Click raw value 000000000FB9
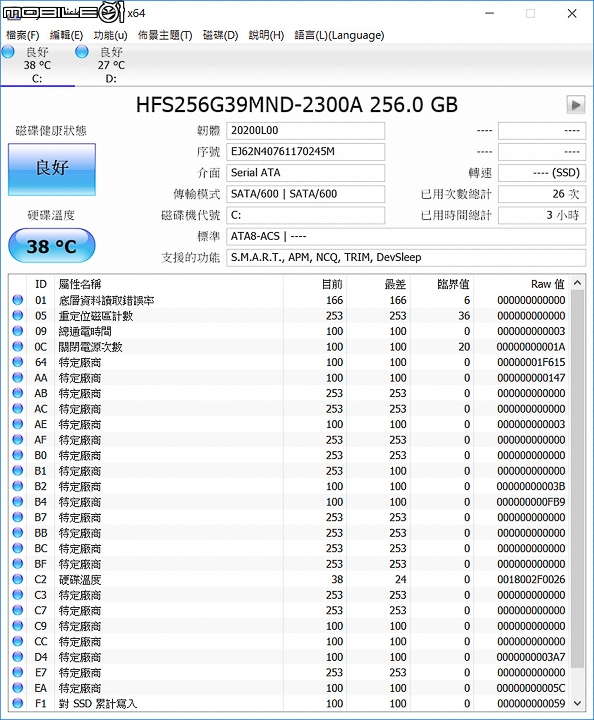 (531, 502)
